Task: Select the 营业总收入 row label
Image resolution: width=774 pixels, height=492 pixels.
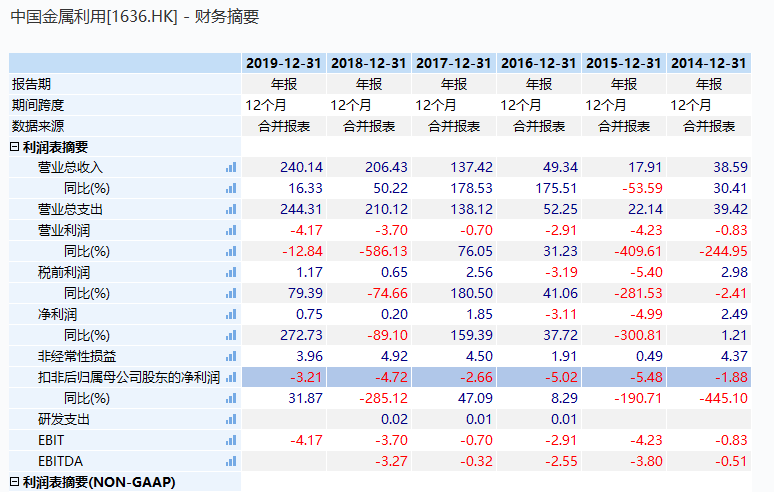Action: pyautogui.click(x=70, y=167)
